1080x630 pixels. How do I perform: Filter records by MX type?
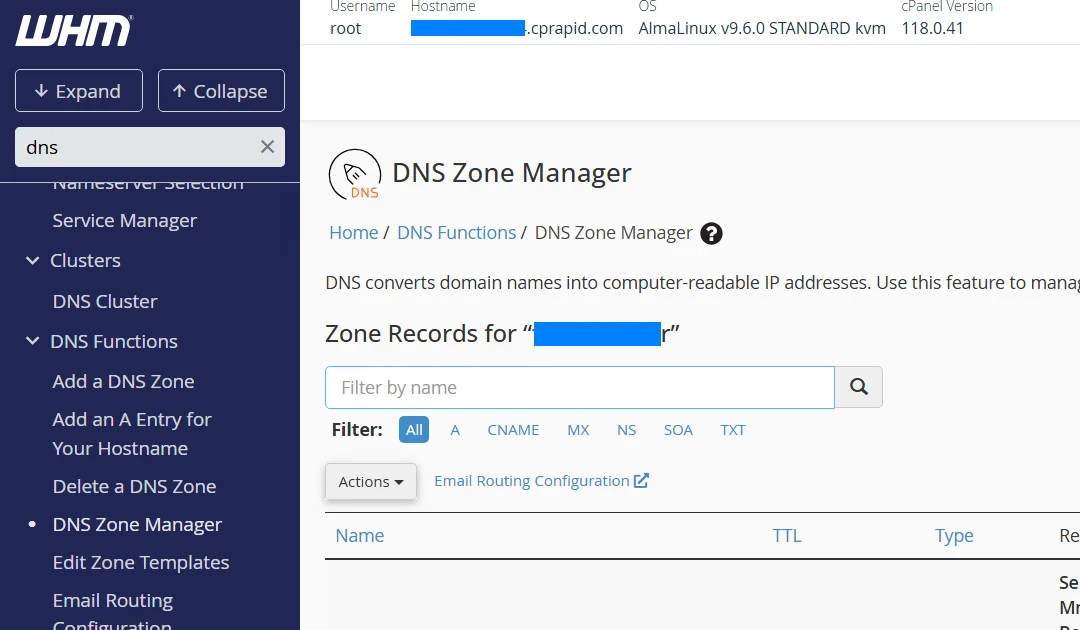click(578, 430)
